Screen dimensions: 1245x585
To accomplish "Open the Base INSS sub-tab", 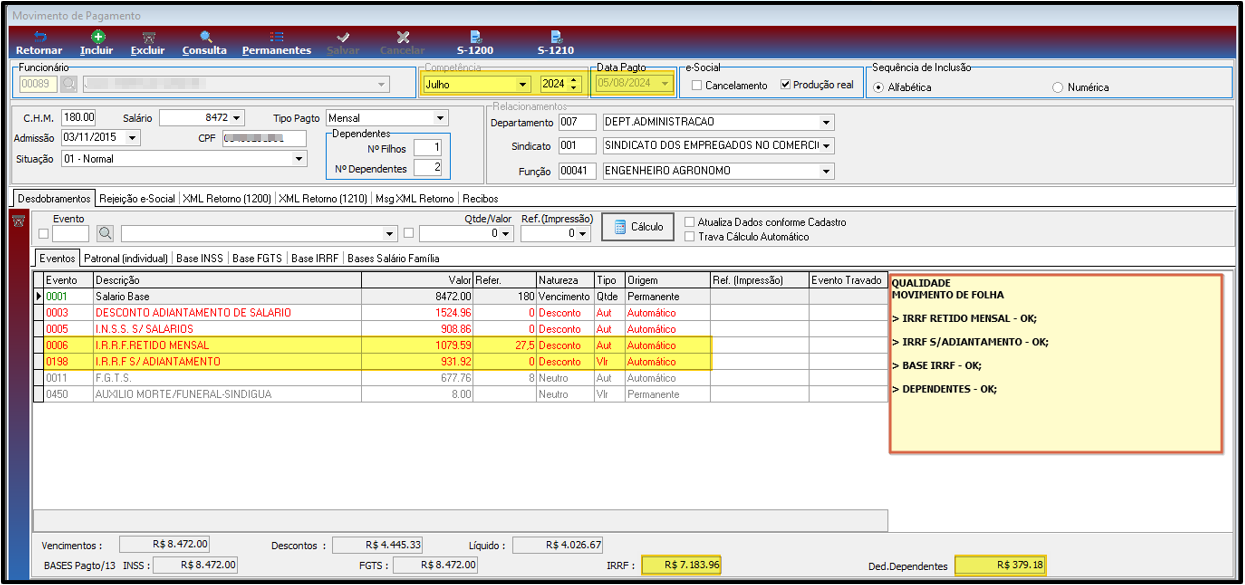I will (201, 258).
